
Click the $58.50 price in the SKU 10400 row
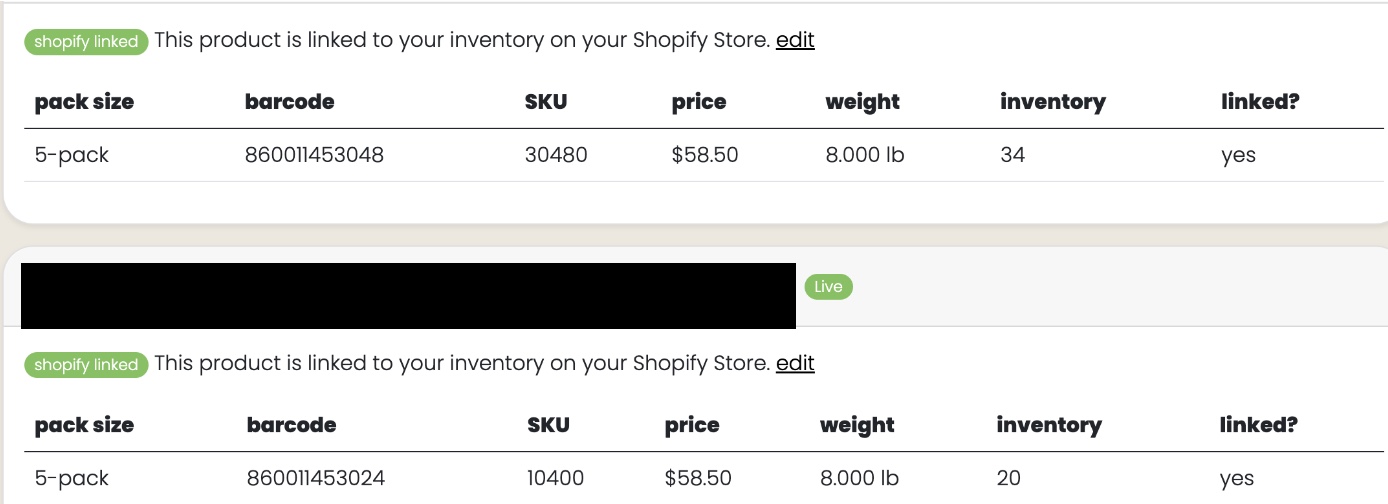coord(698,478)
